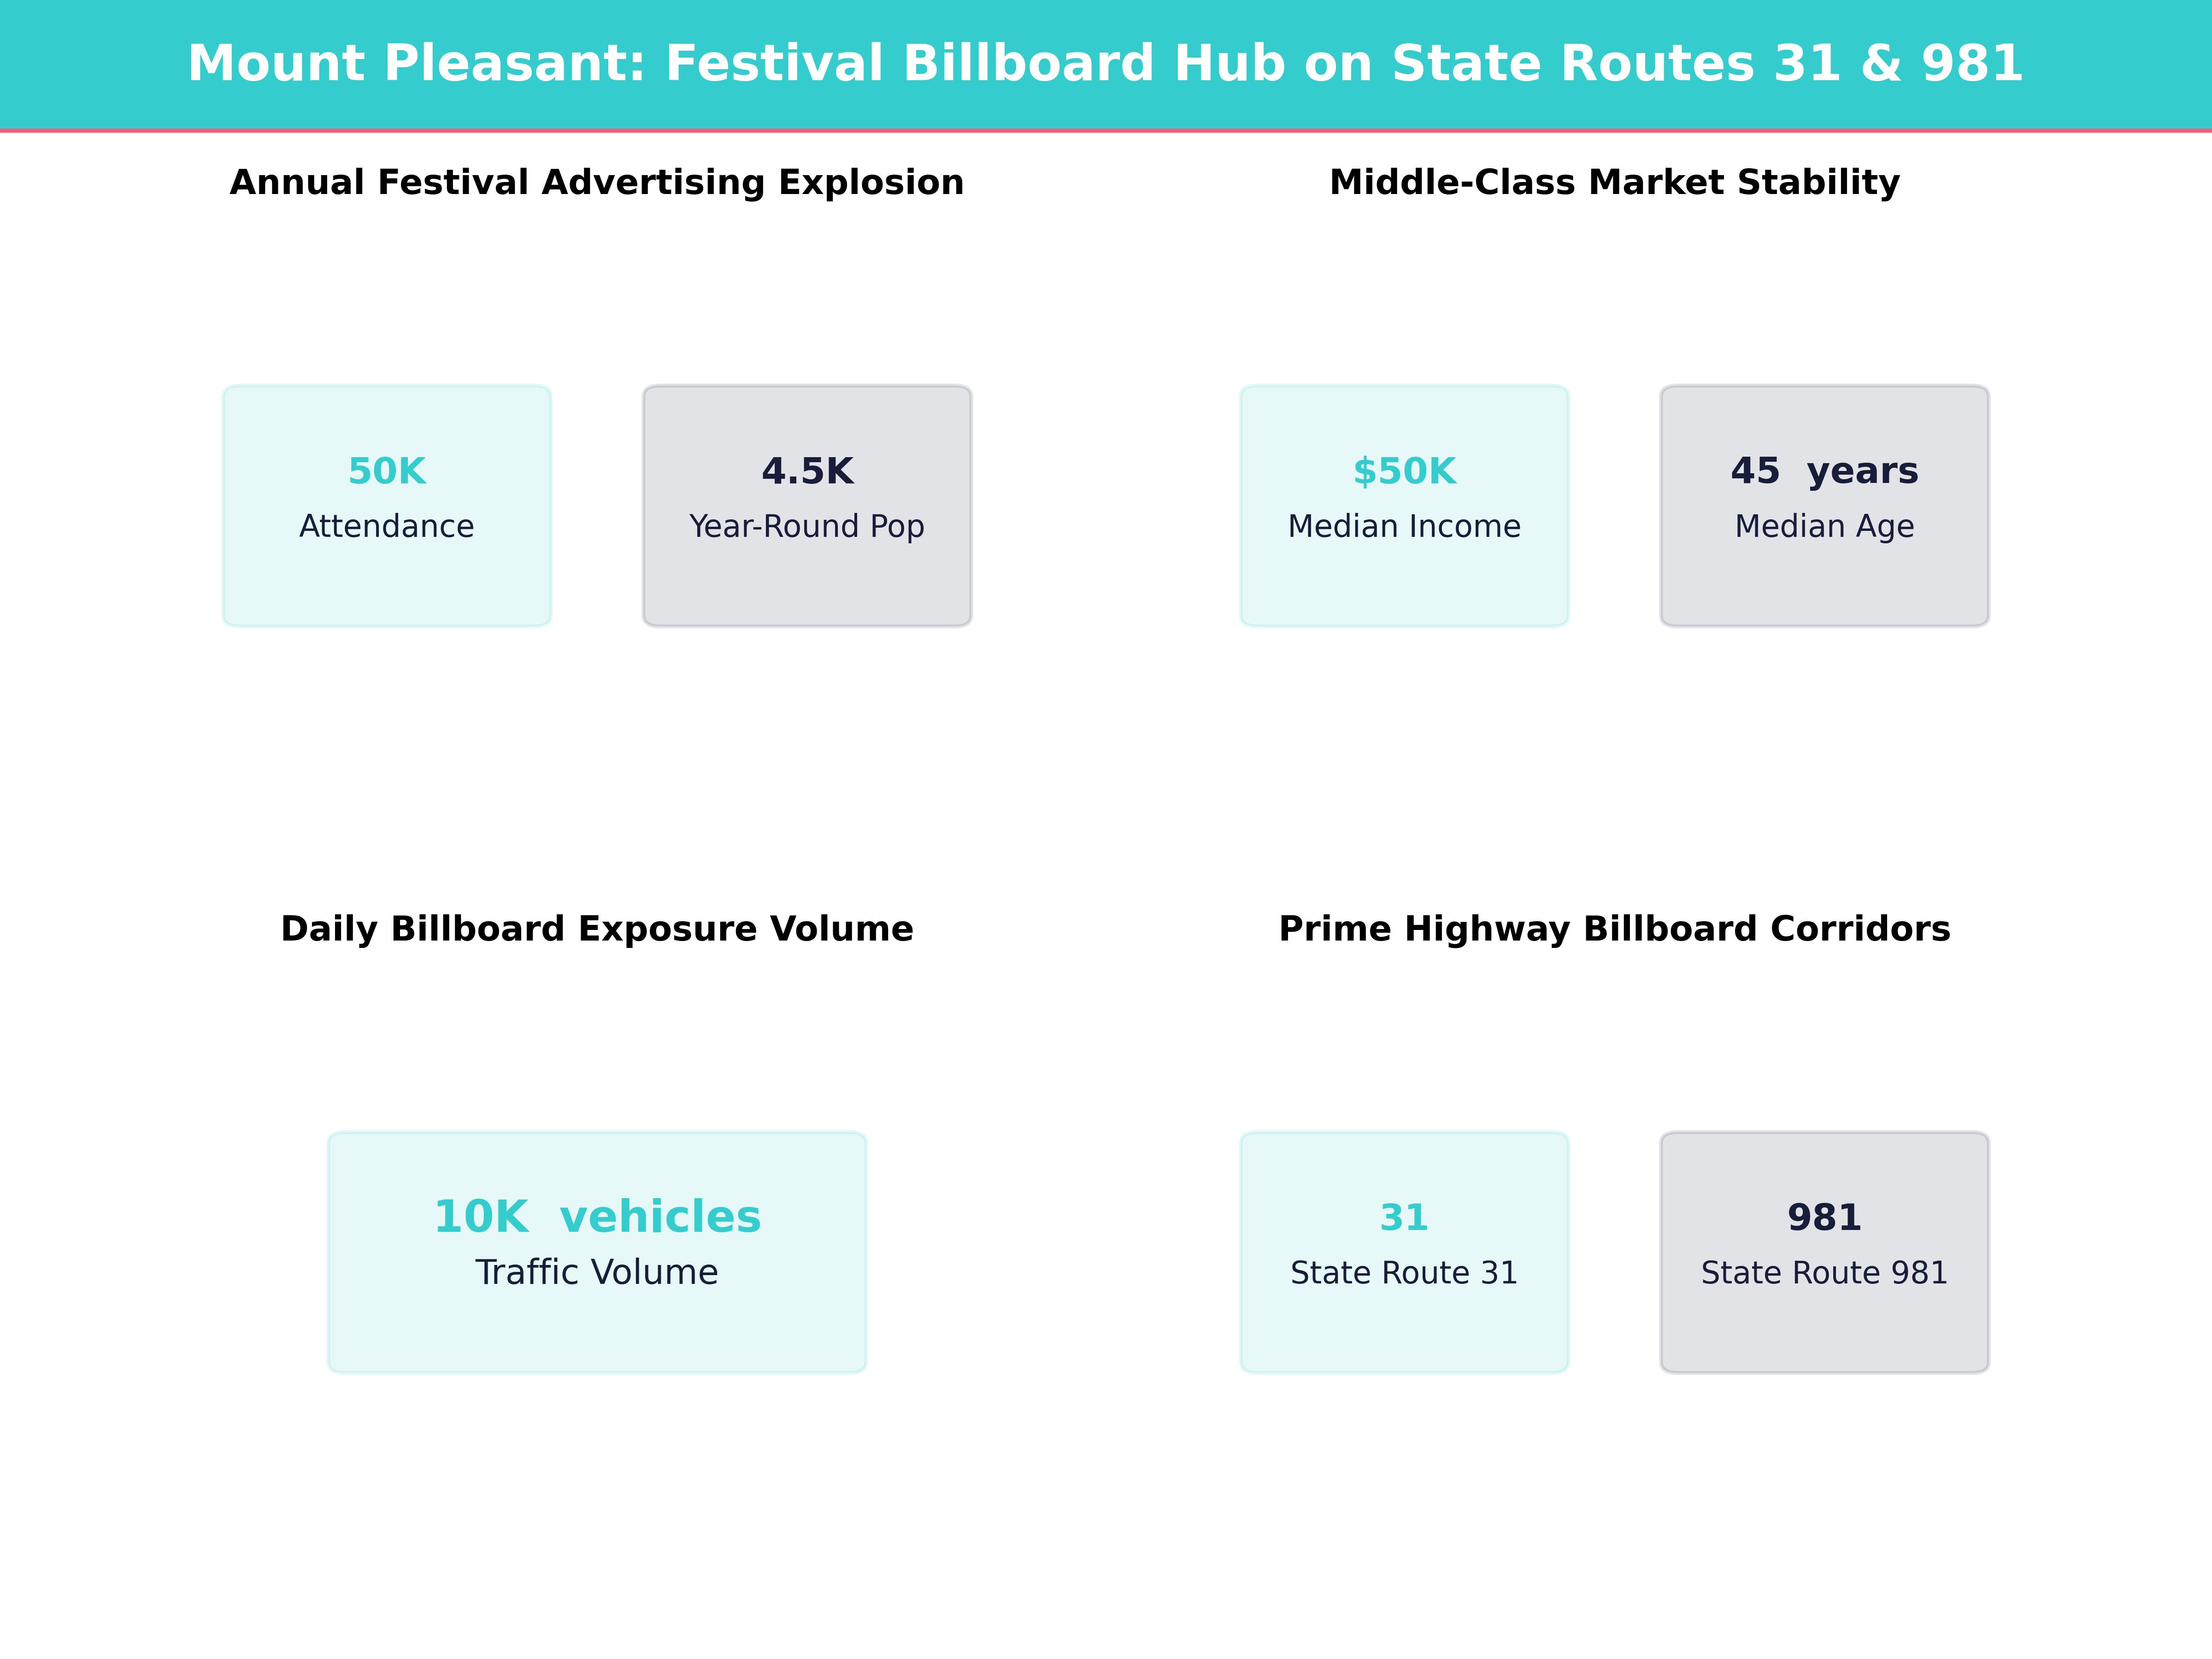Select the State Route 31 label
The width and height of the screenshot is (2212, 1659).
(1404, 1272)
